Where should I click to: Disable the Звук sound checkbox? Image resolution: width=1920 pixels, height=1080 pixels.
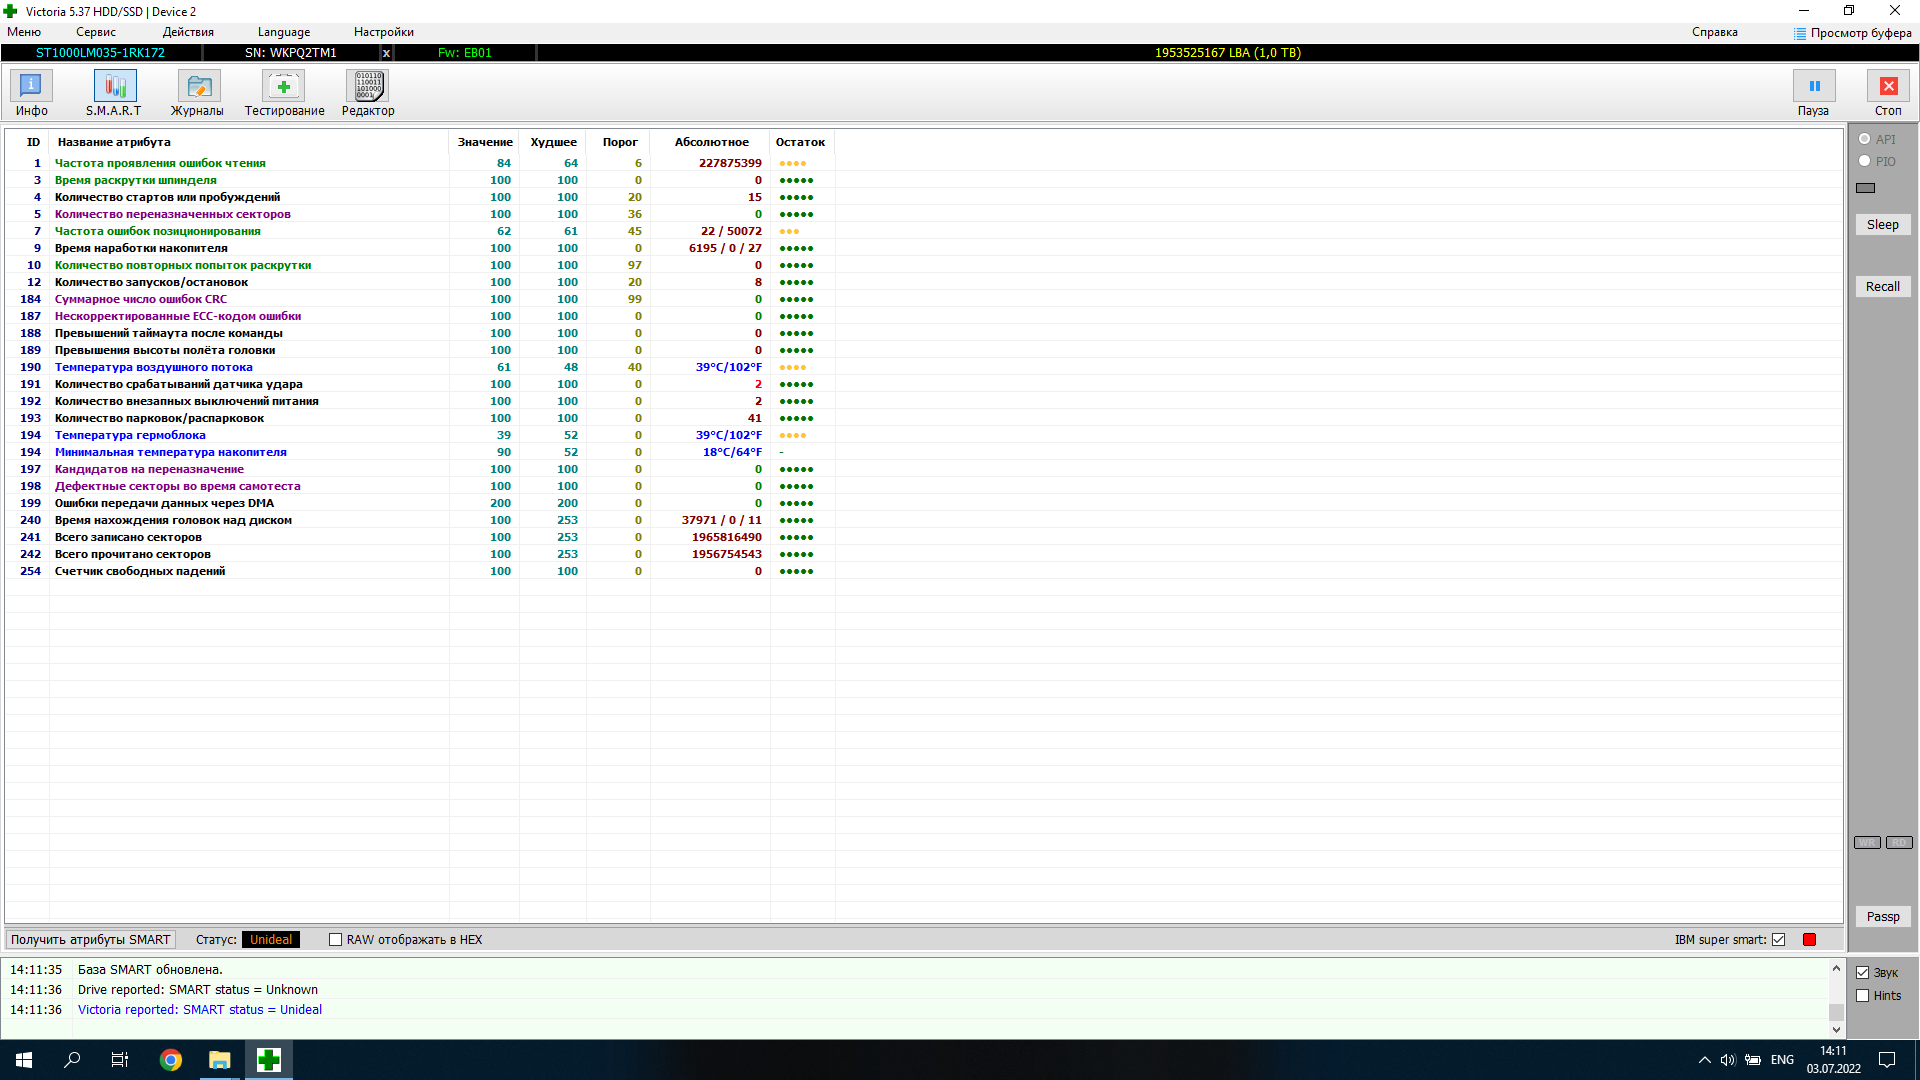click(x=1862, y=973)
